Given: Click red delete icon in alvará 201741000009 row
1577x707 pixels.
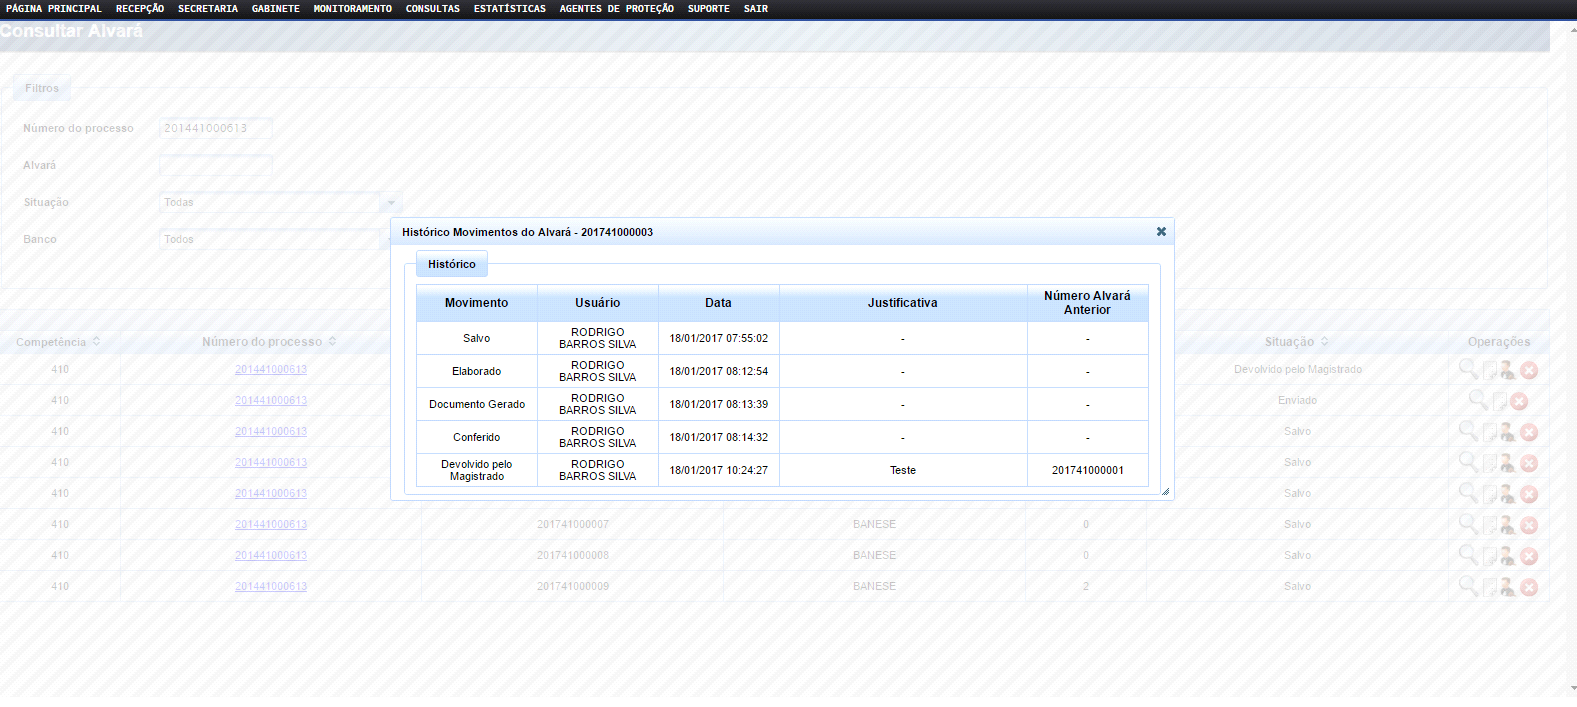Looking at the screenshot, I should click(x=1529, y=587).
